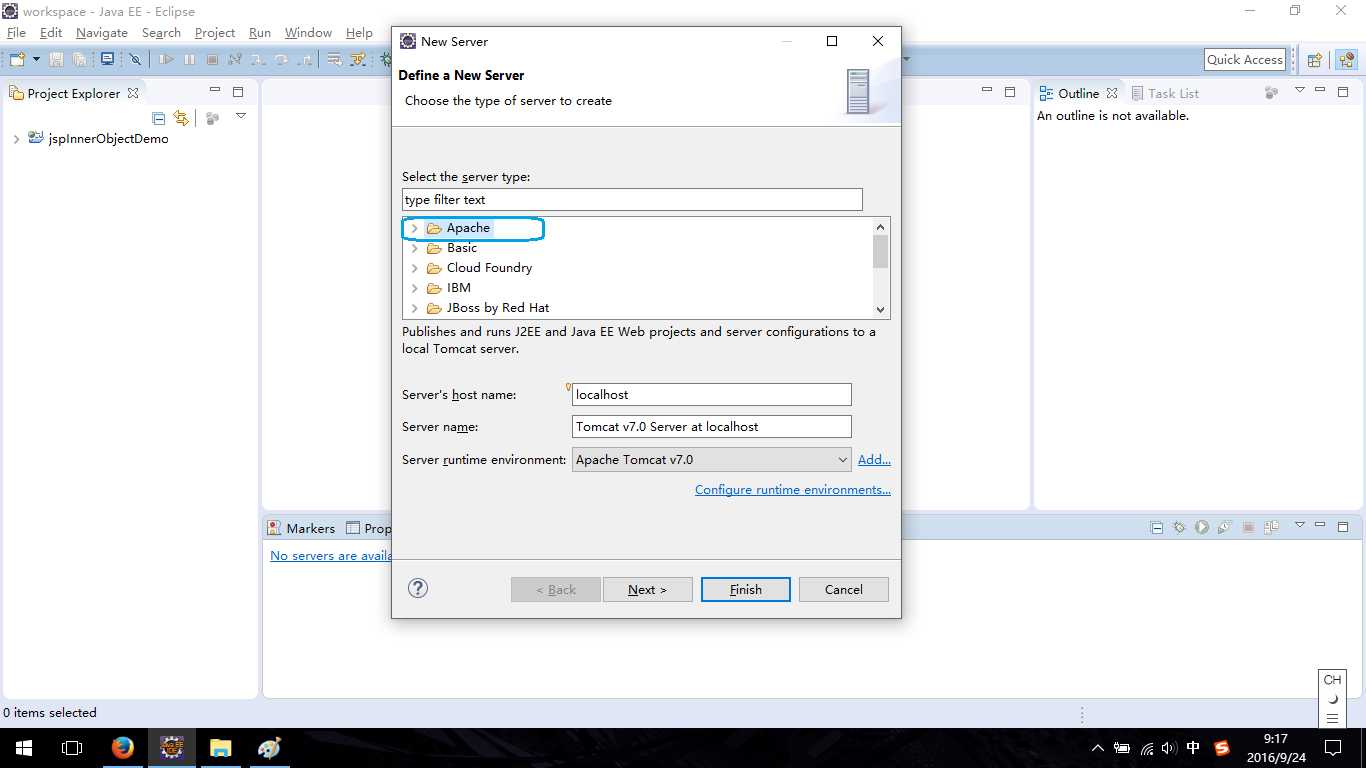Click the Add... runtime link

[874, 460]
